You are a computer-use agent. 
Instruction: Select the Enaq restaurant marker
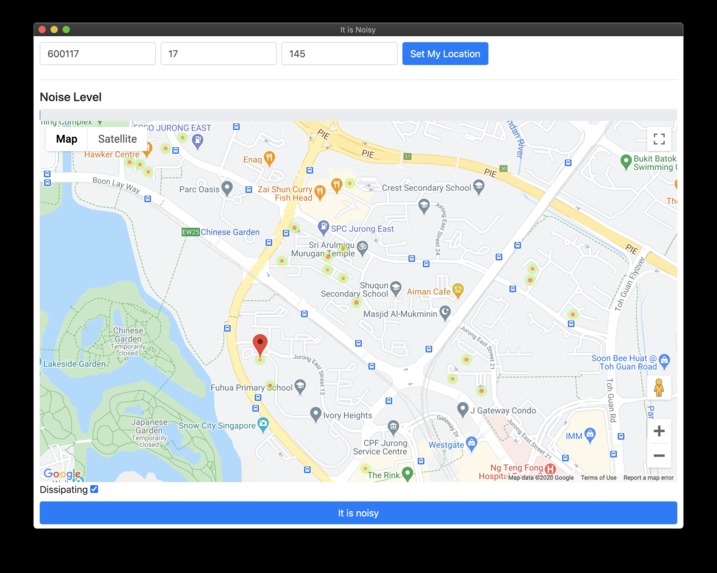click(x=269, y=159)
